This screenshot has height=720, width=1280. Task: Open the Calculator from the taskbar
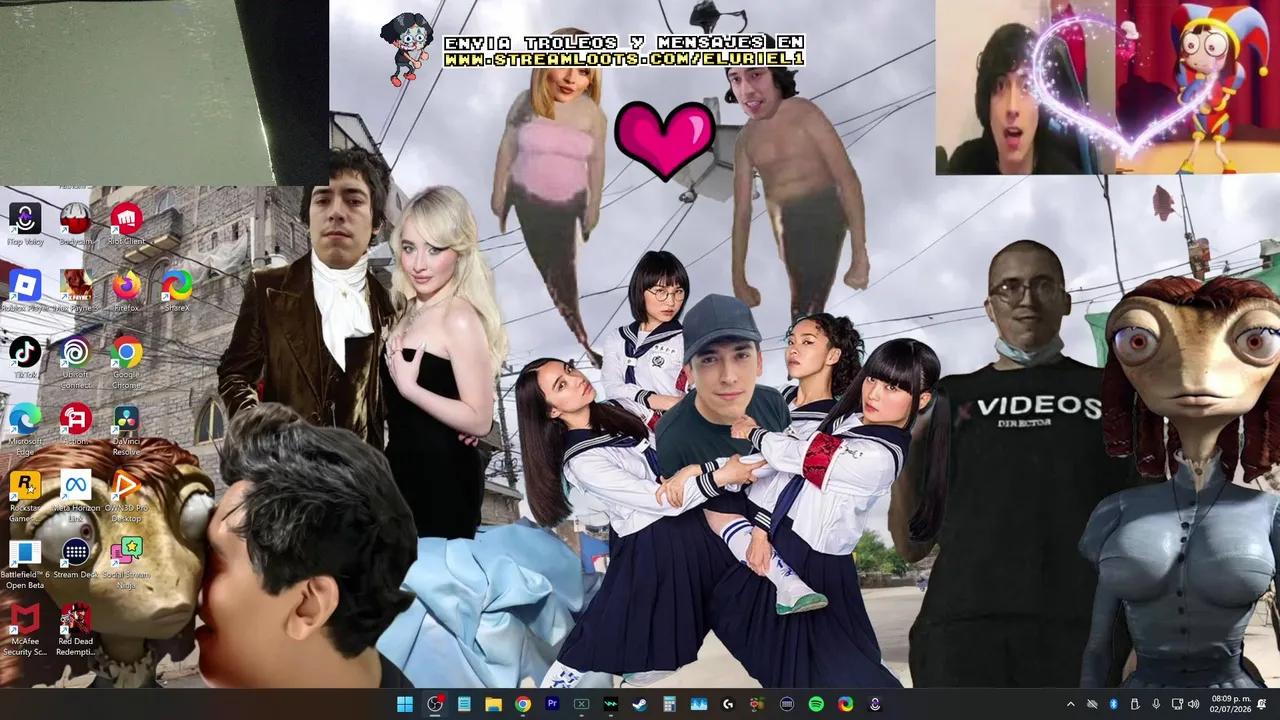[669, 704]
